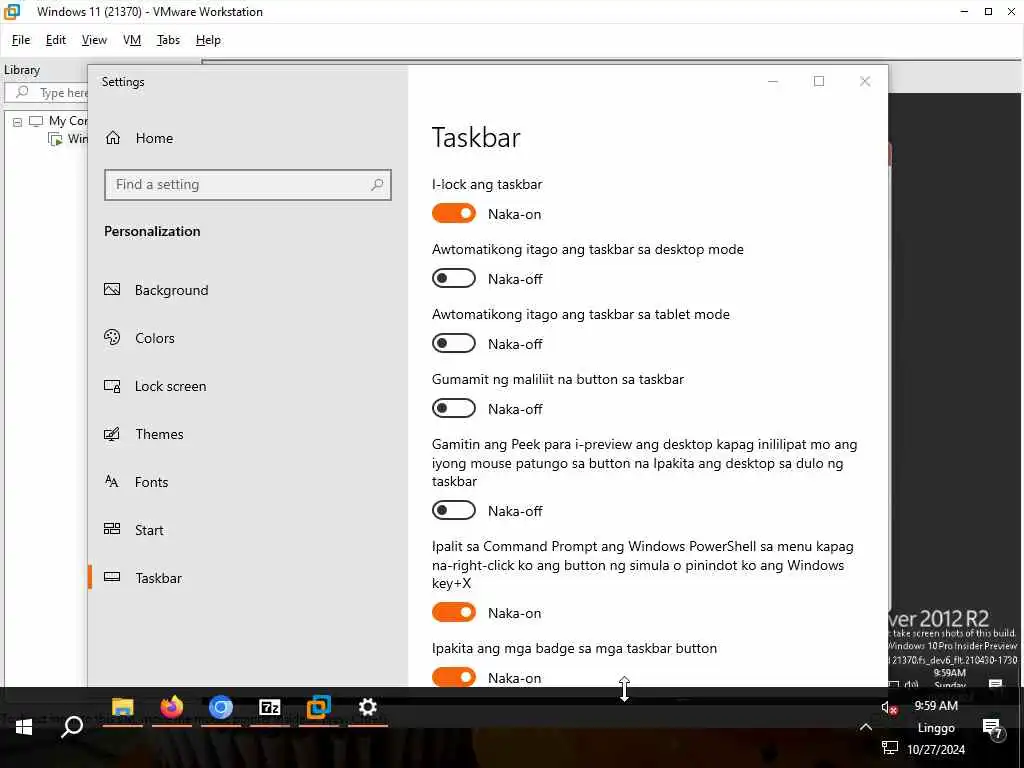Click the Lock screen icon

(x=112, y=386)
